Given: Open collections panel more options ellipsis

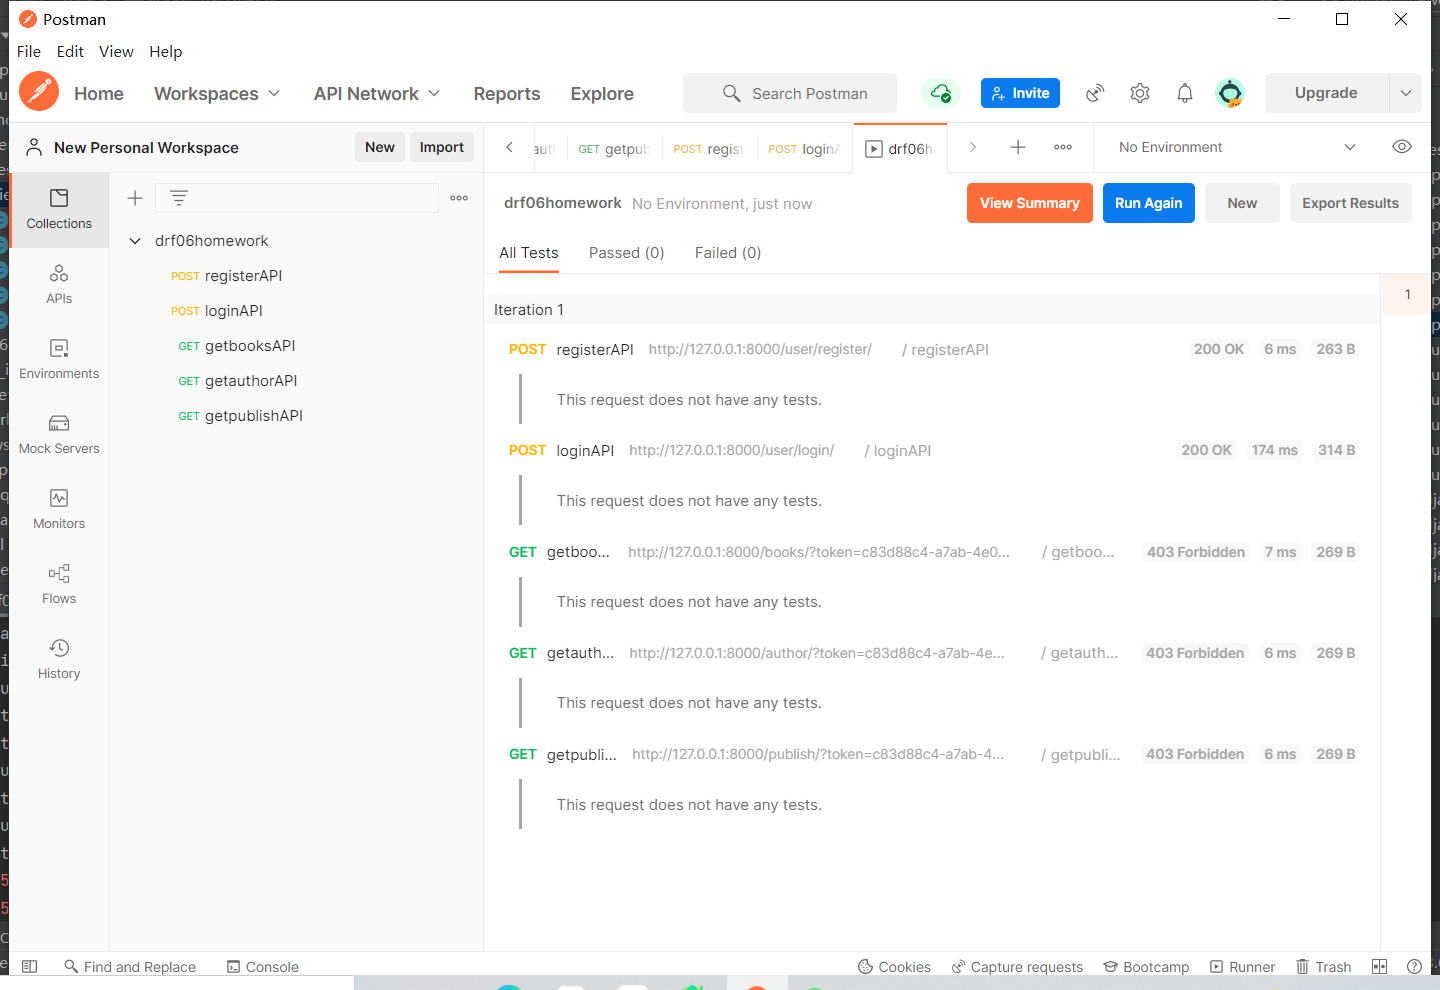Looking at the screenshot, I should pos(459,198).
